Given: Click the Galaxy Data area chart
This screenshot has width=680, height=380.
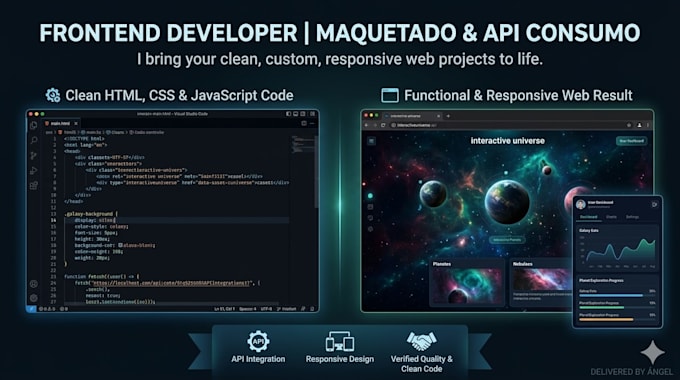Looking at the screenshot, I should click(x=618, y=252).
